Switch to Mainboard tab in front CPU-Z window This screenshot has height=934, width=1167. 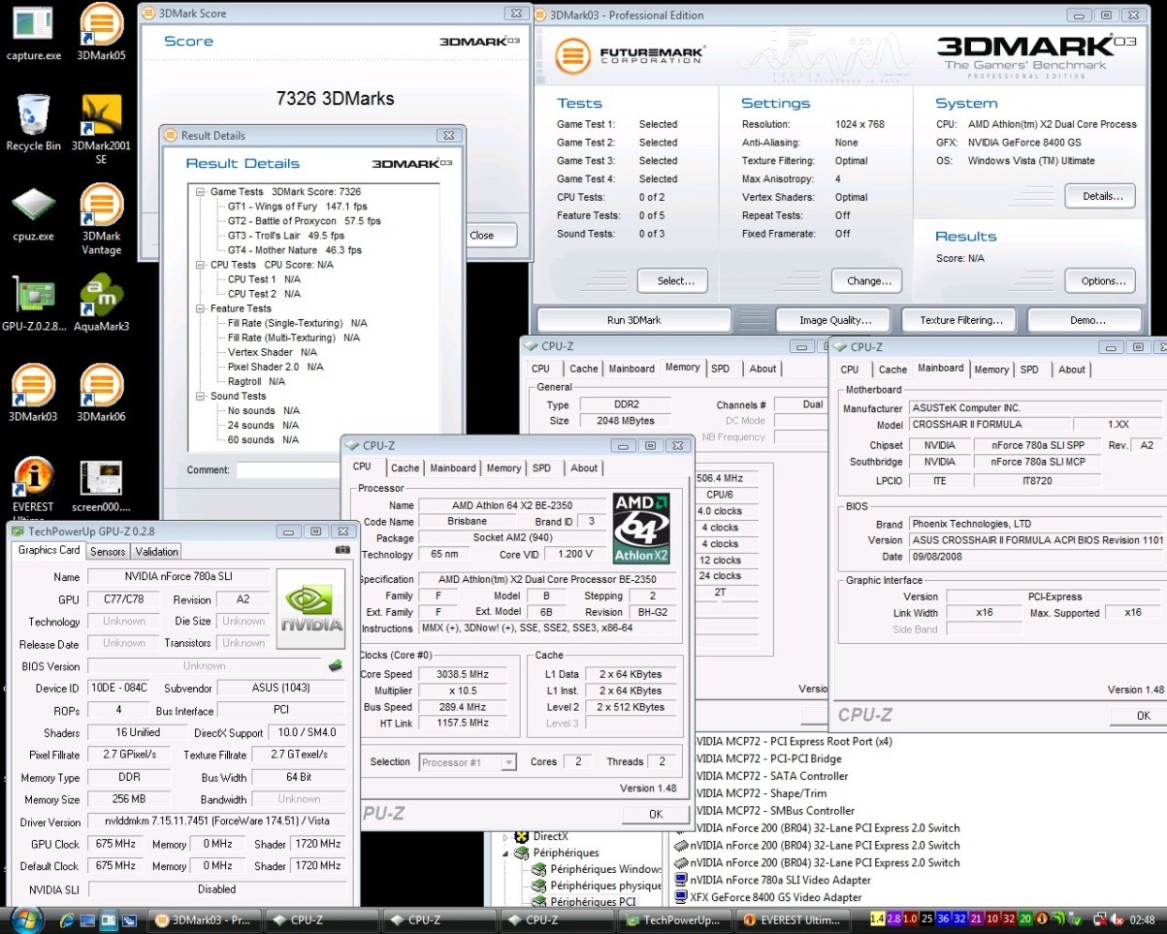pos(453,468)
